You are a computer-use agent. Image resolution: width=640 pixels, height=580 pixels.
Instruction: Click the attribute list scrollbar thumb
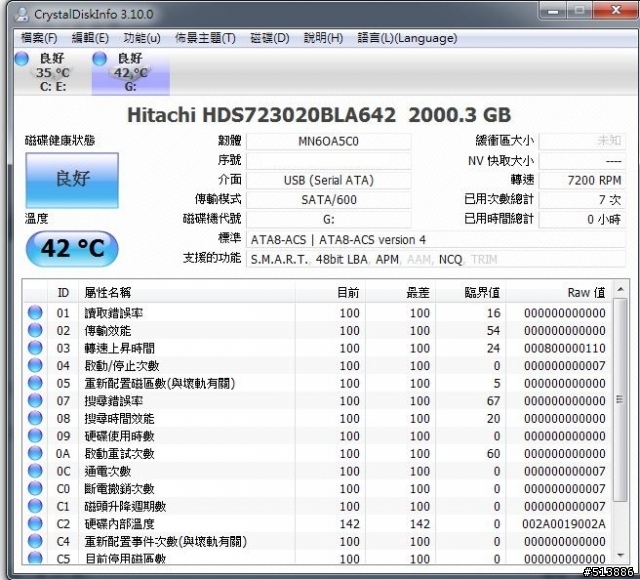620,400
